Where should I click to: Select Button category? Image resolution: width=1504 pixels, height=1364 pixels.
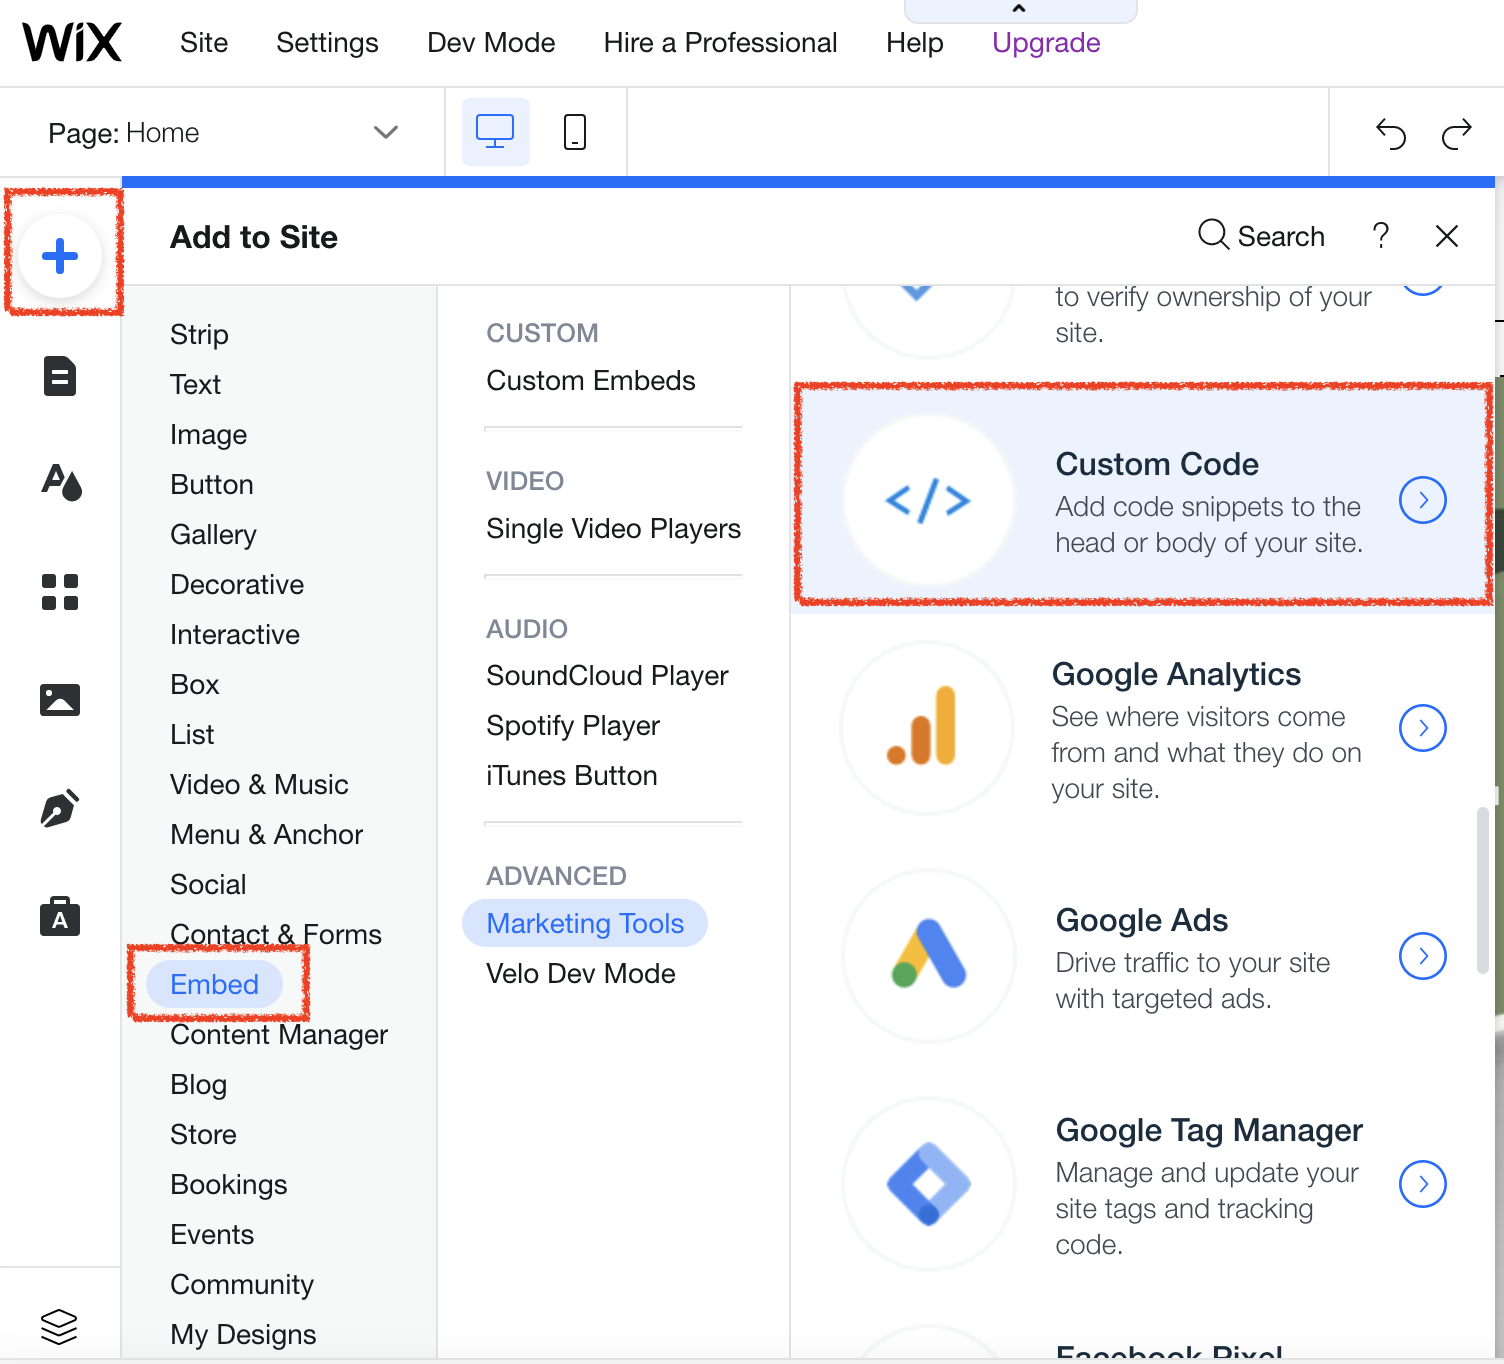coord(212,484)
